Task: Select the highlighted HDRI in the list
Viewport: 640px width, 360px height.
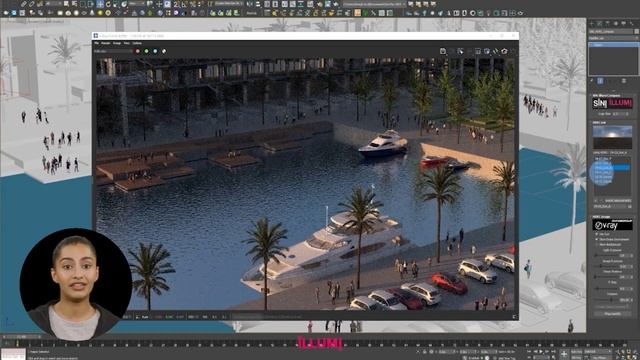Action: [611, 167]
